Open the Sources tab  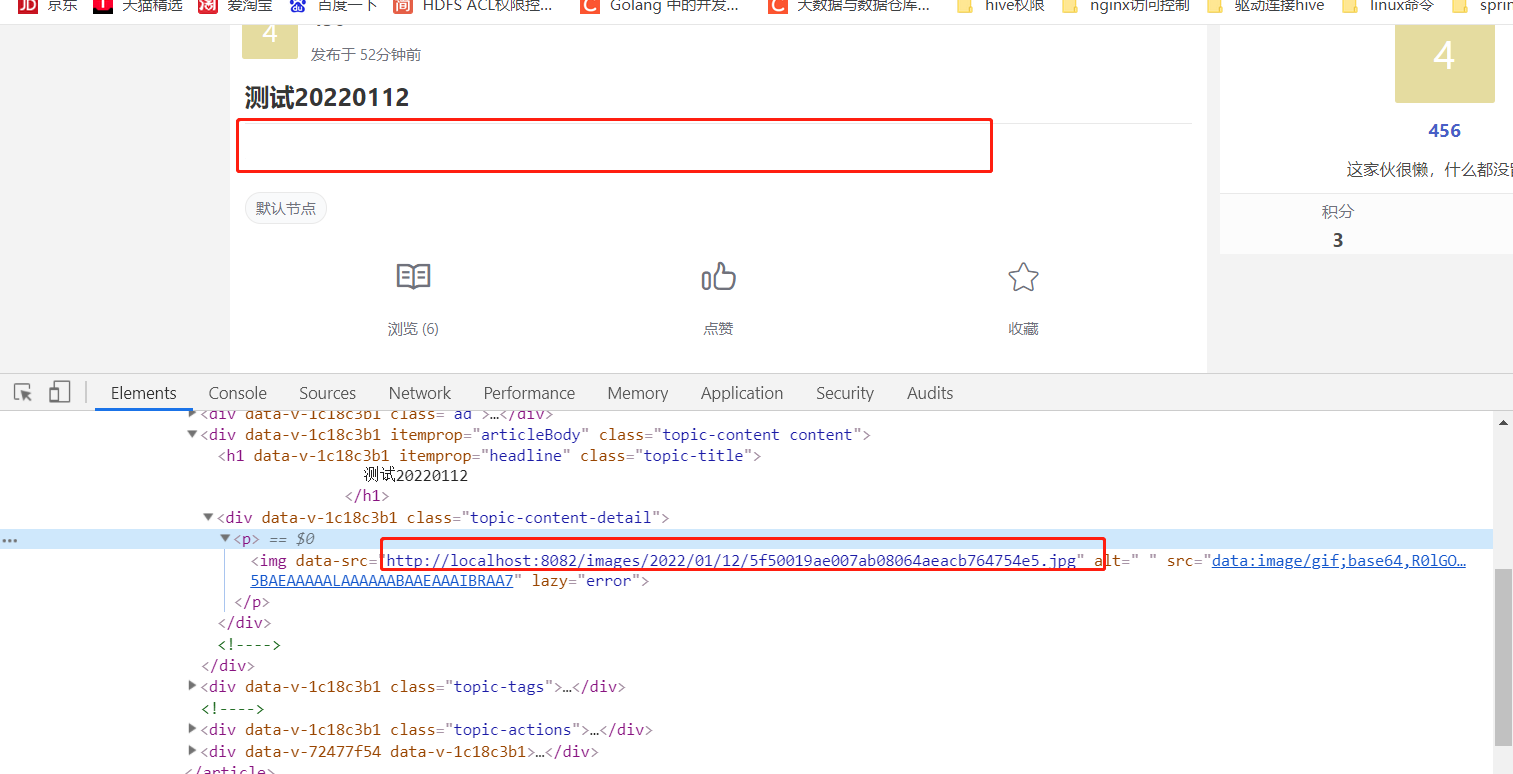[328, 393]
